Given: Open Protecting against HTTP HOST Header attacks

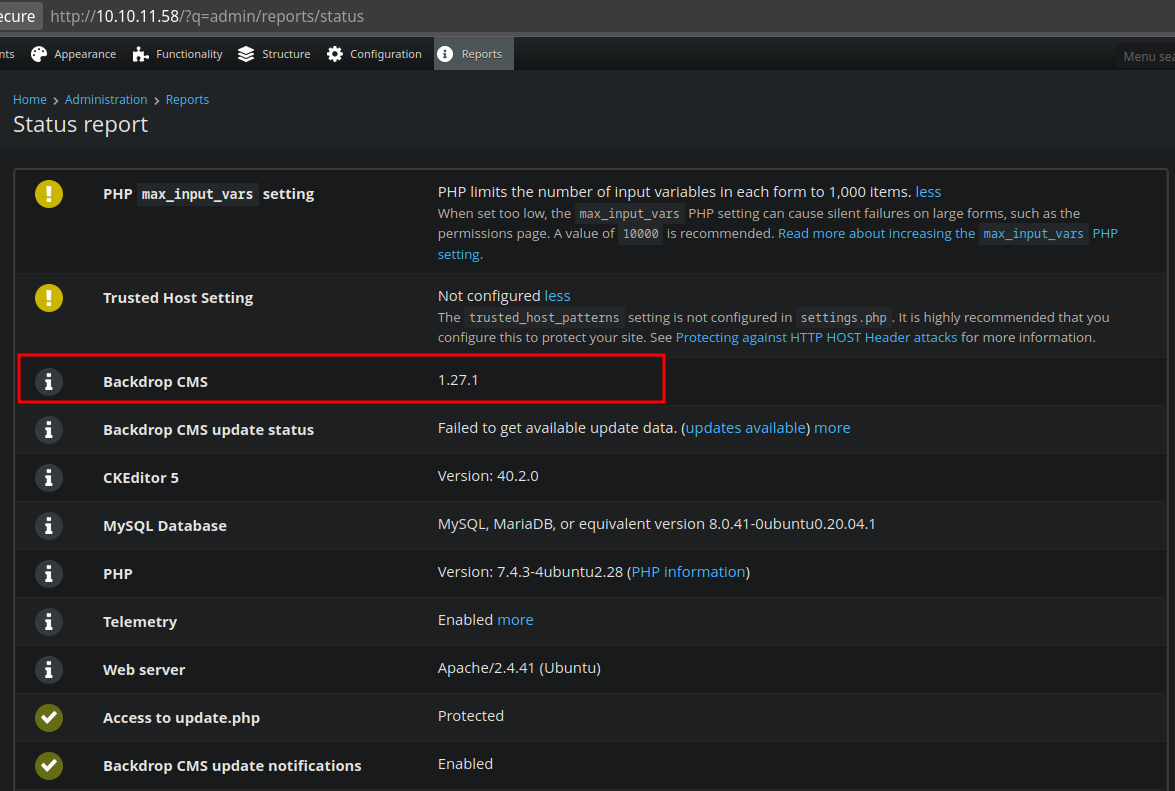Looking at the screenshot, I should click(x=816, y=338).
